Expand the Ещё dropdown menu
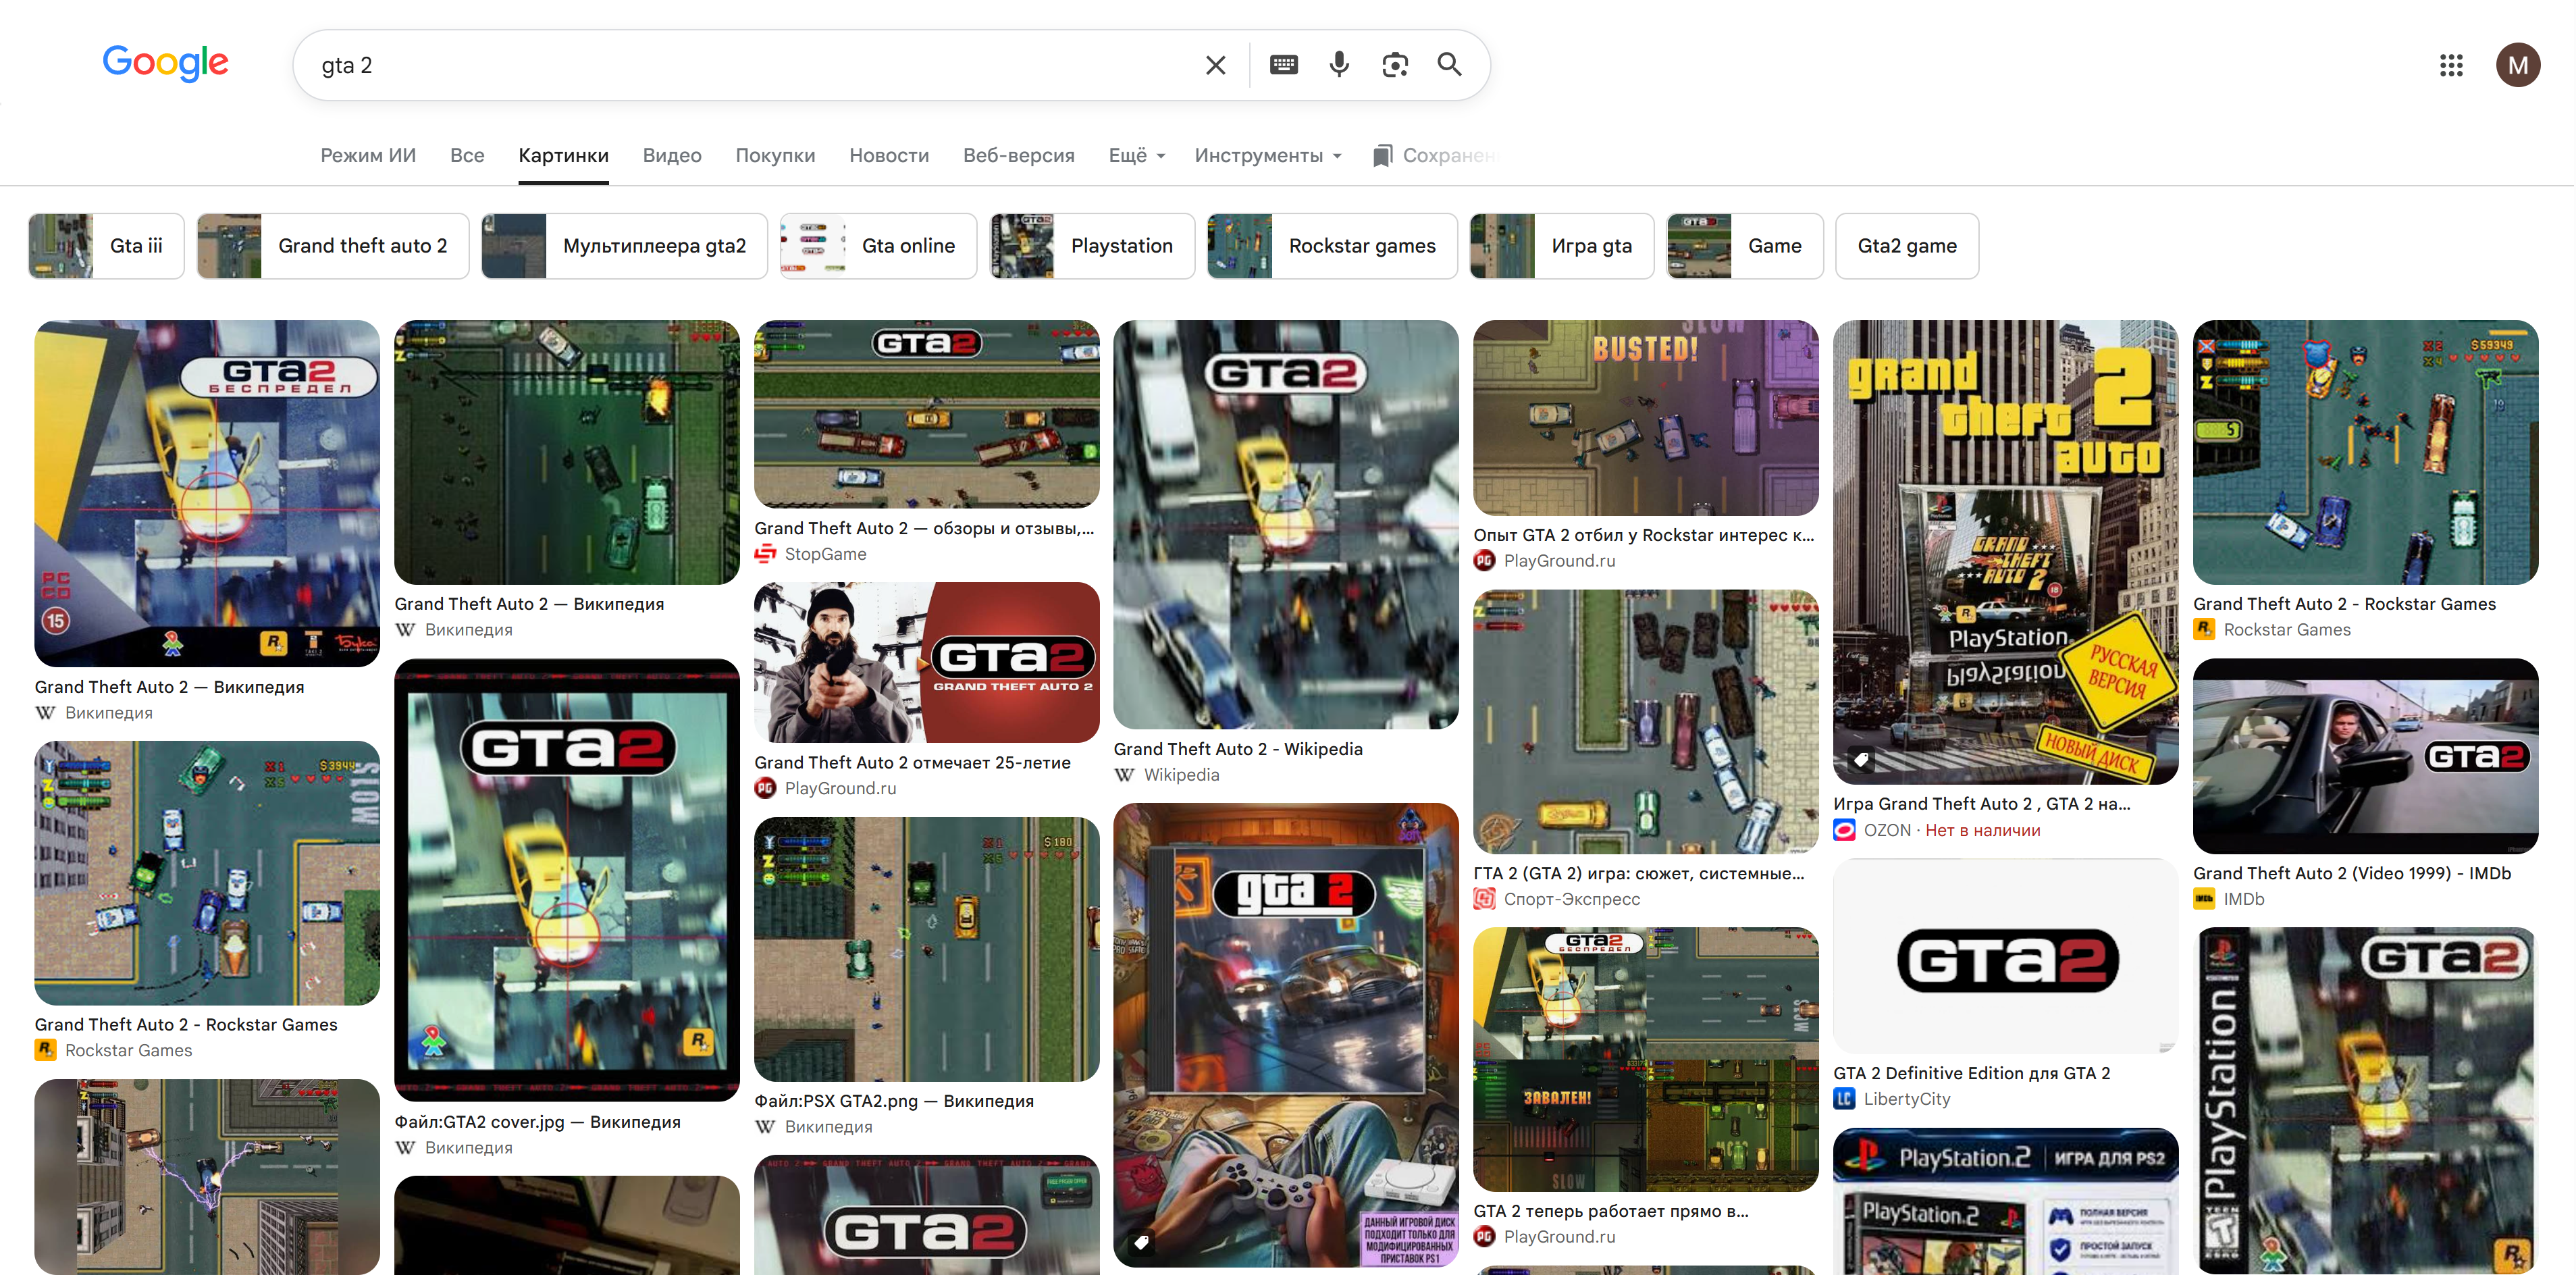This screenshot has width=2576, height=1275. [x=1137, y=155]
